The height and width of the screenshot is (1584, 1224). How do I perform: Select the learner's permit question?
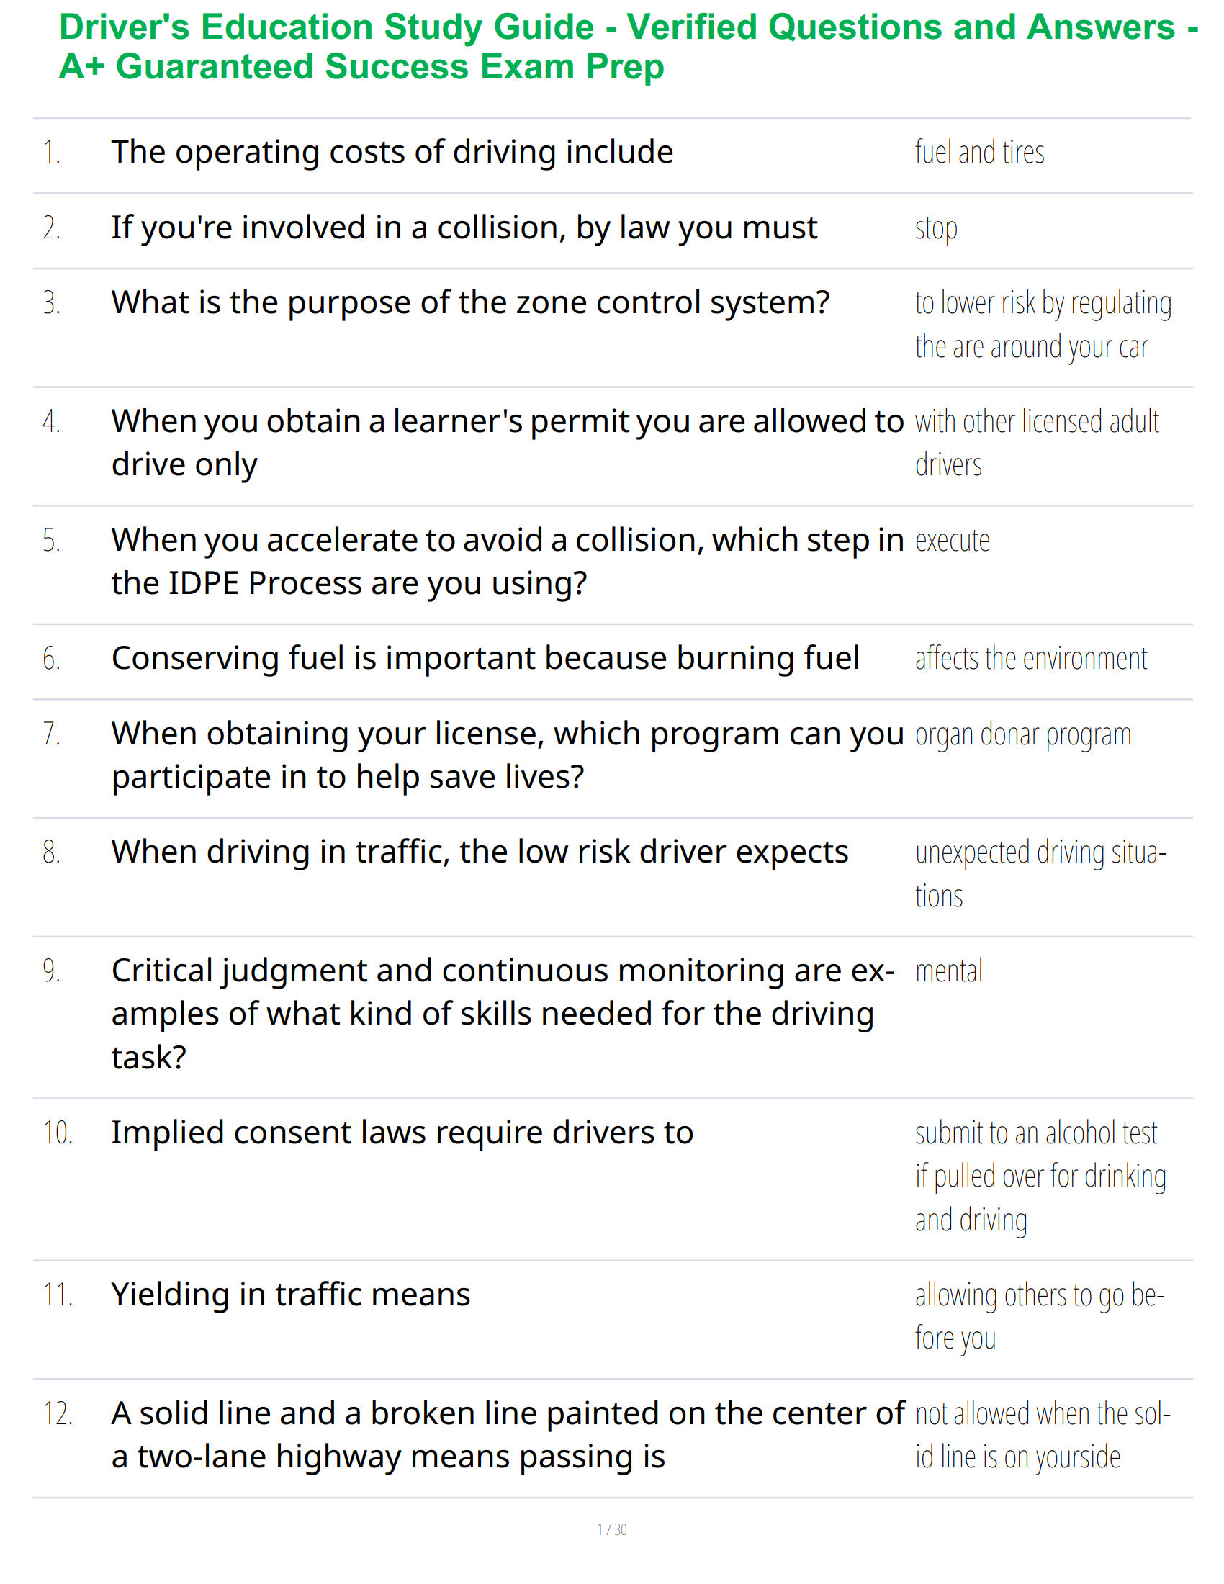pyautogui.click(x=507, y=443)
